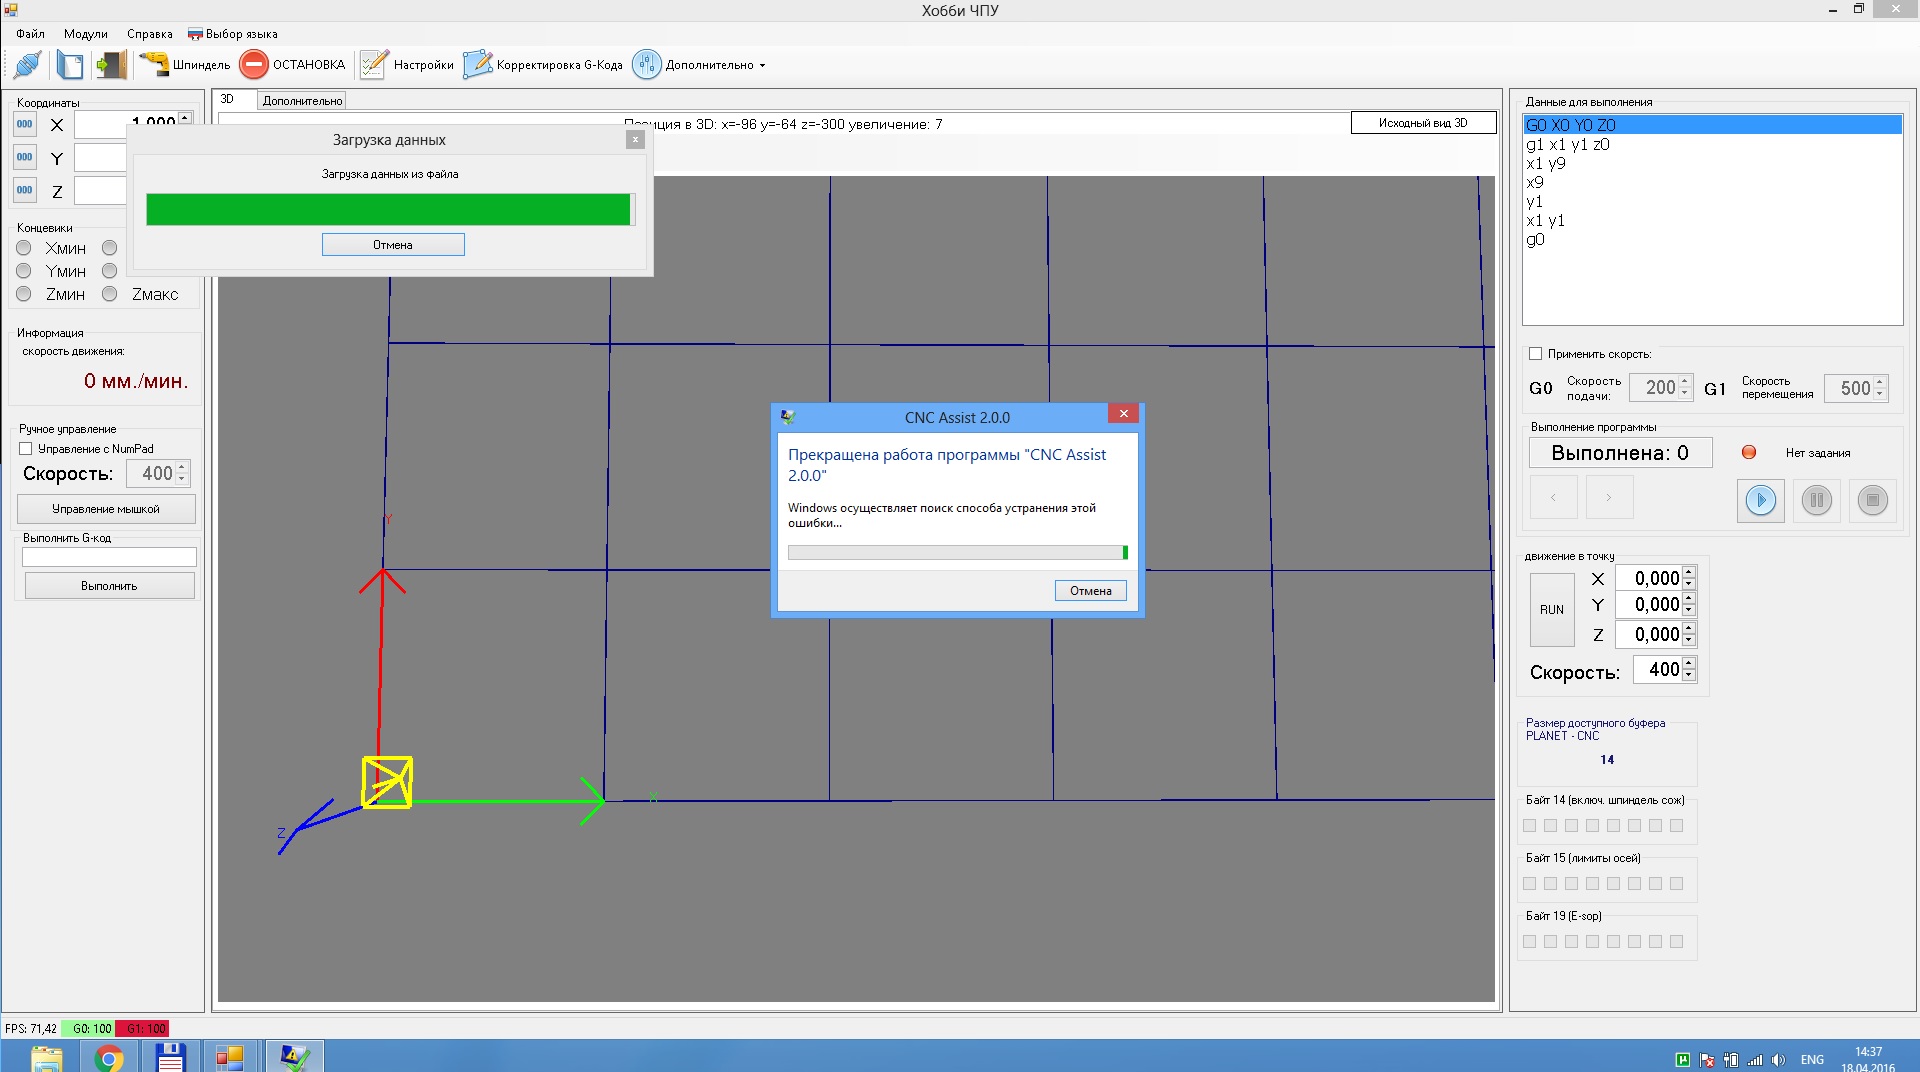
Task: Click the plug connect icon in the toolbar
Action: click(x=28, y=65)
